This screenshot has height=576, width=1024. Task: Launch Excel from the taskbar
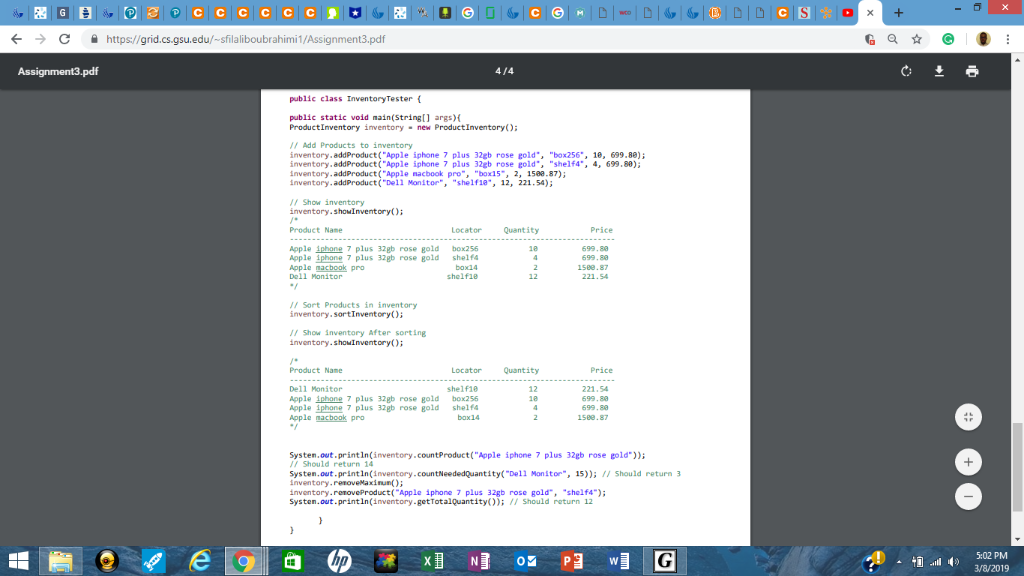click(430, 560)
